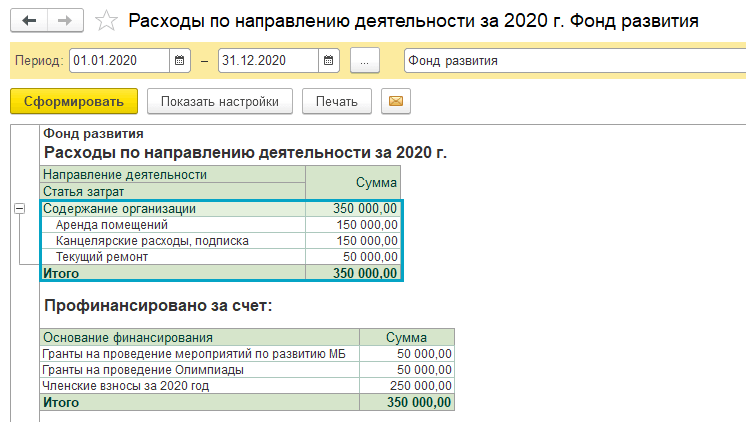Click the Печать button
The image size is (746, 422).
click(x=336, y=101)
